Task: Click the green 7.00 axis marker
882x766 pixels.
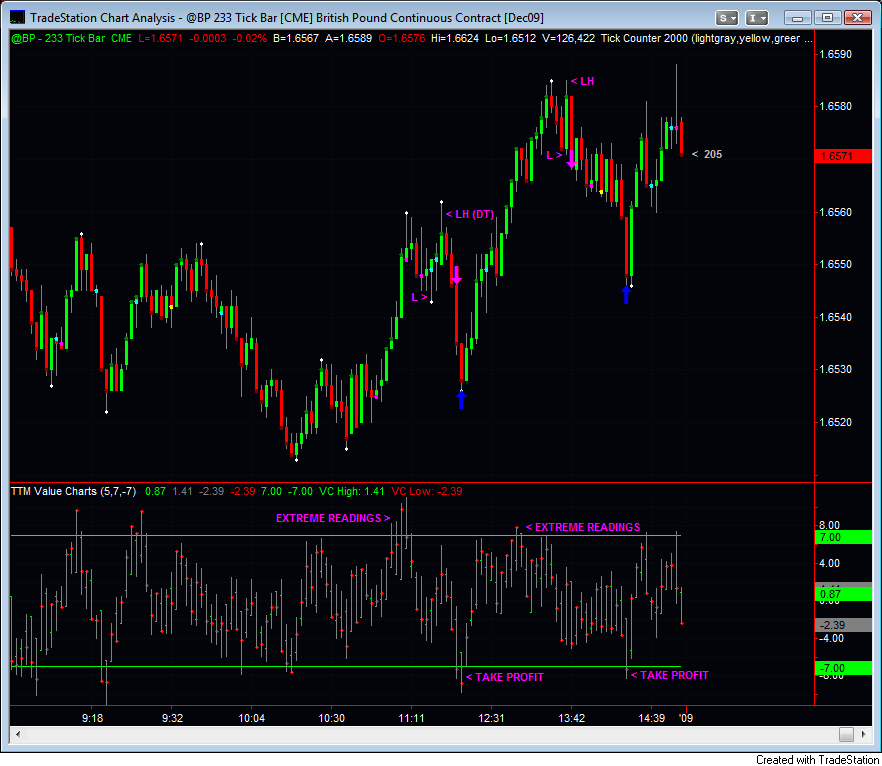Action: coord(843,537)
